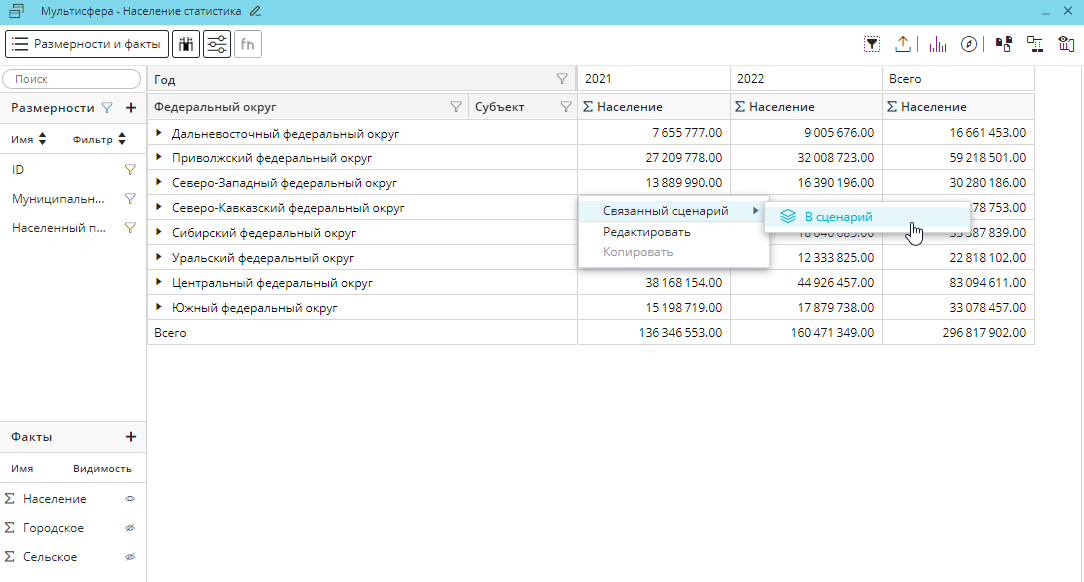1084x582 pixels.
Task: Show the Сельское fact via eye icon
Action: (129, 557)
